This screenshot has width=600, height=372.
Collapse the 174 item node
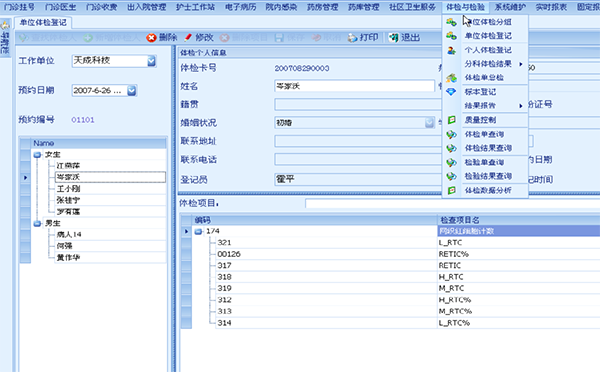(x=198, y=231)
